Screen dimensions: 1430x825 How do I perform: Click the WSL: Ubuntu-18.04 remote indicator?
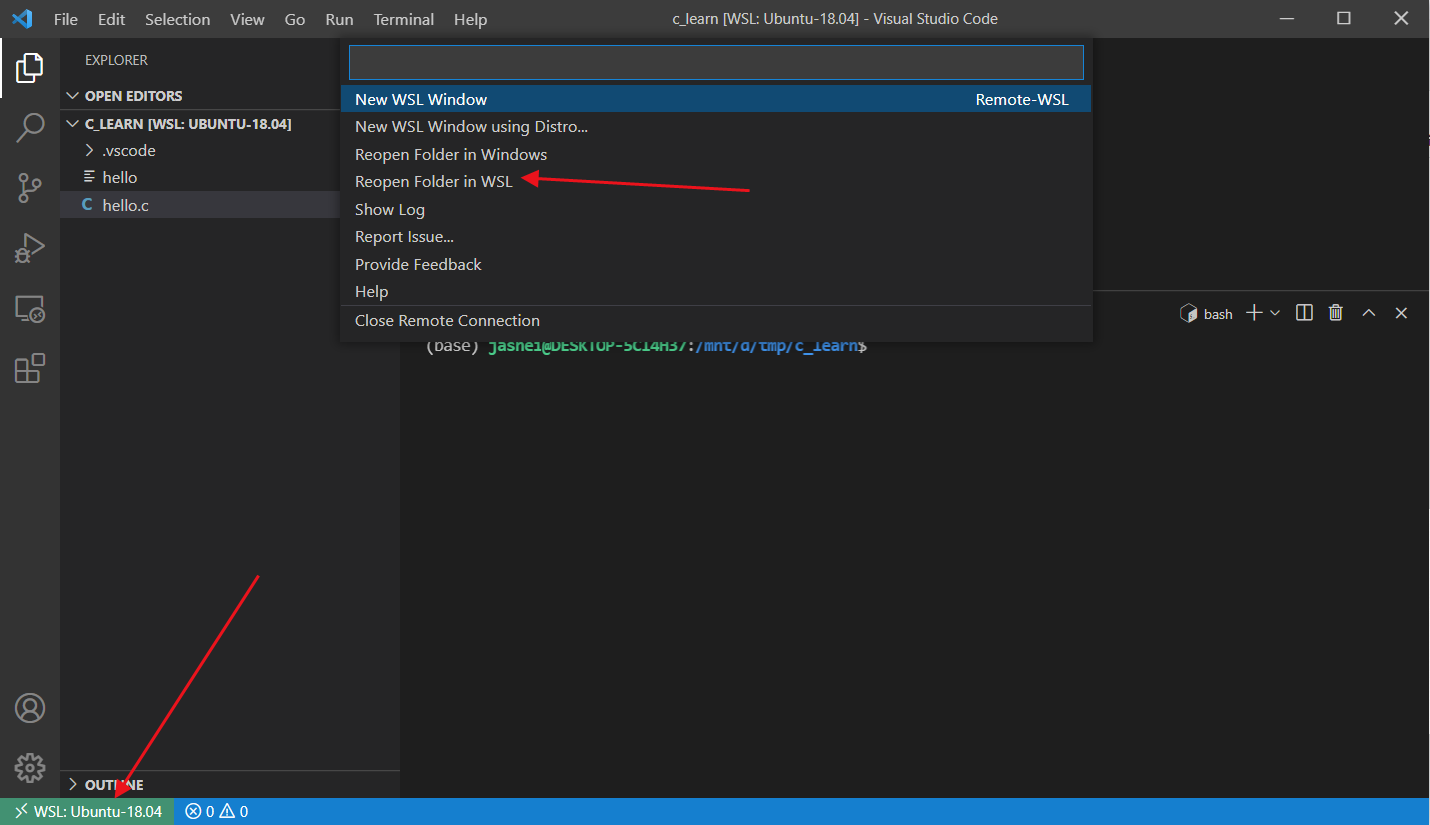pyautogui.click(x=87, y=812)
